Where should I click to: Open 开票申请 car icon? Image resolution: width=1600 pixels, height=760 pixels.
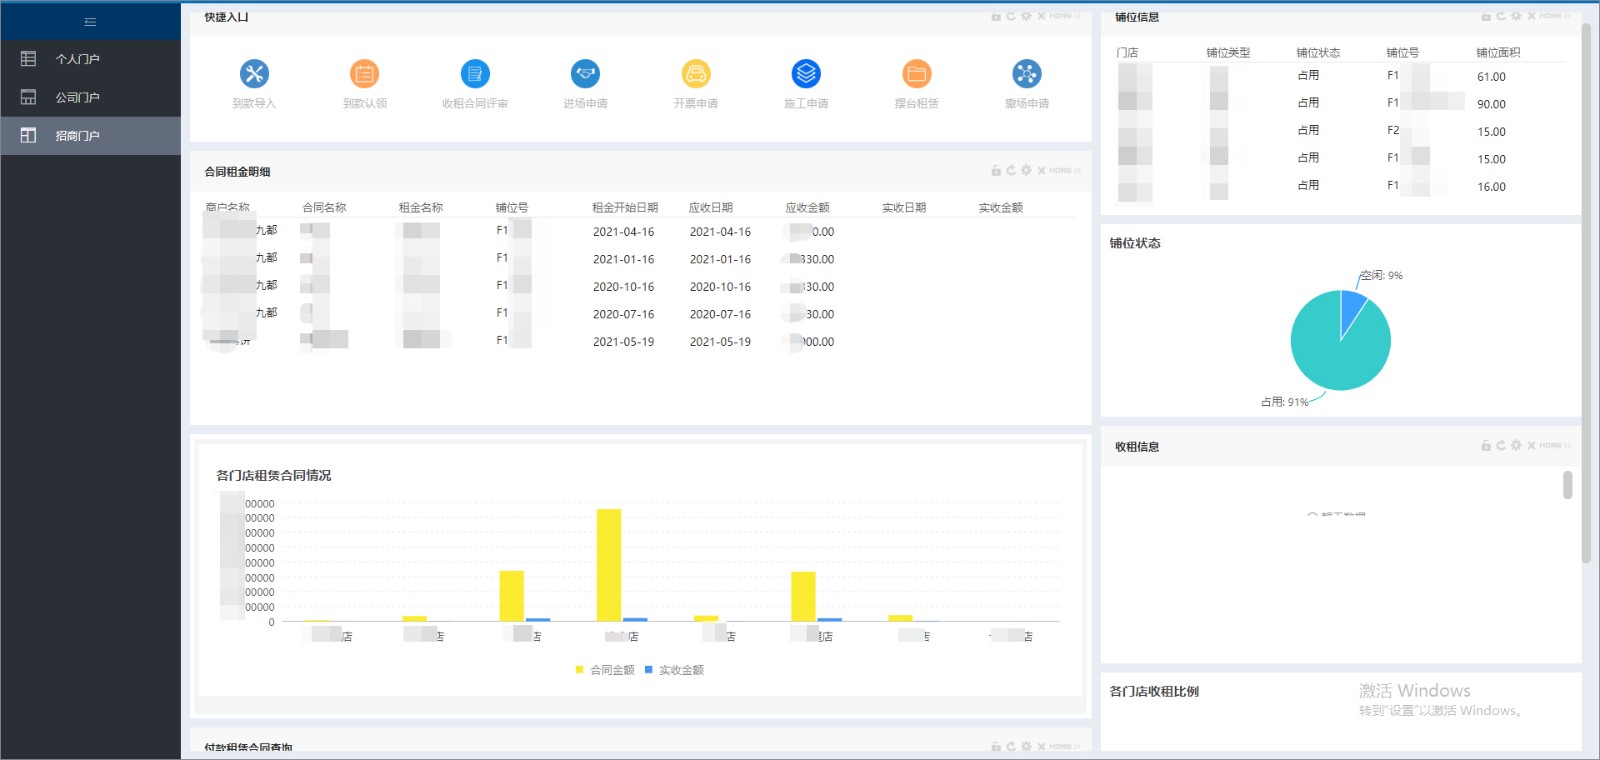tap(696, 74)
